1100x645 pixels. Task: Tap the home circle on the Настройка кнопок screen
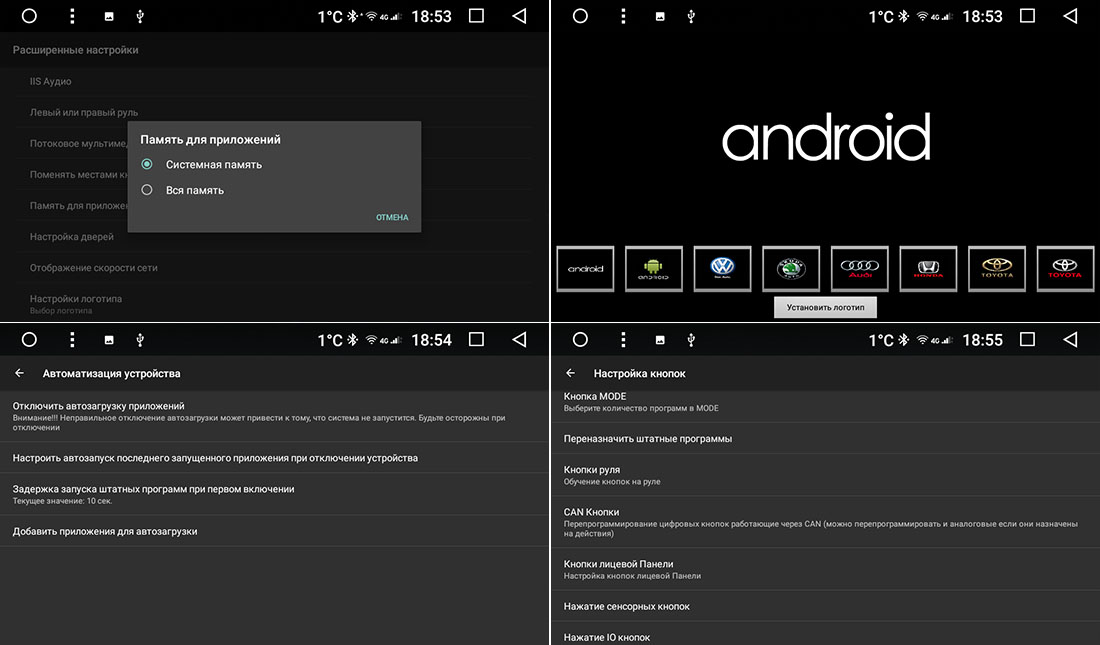pyautogui.click(x=580, y=340)
